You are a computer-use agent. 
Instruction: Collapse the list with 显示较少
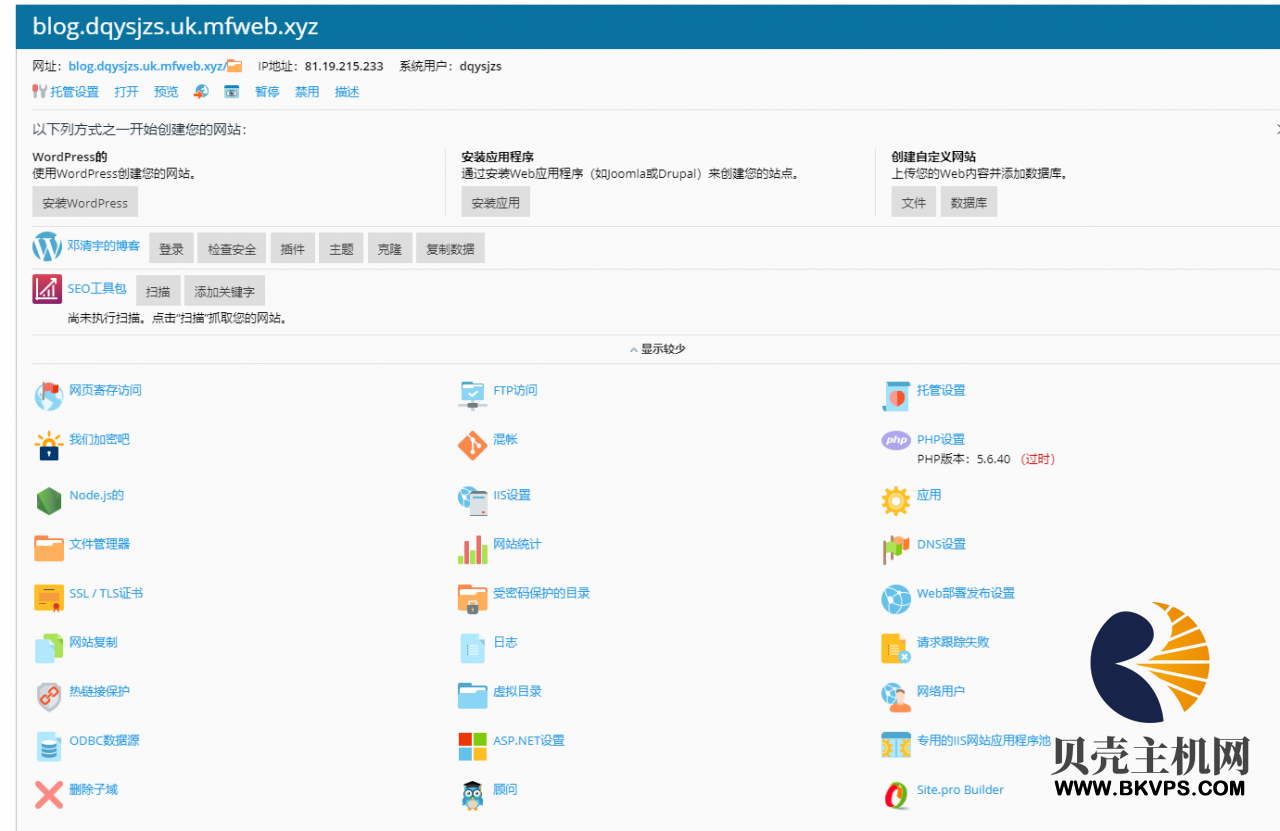tap(657, 349)
